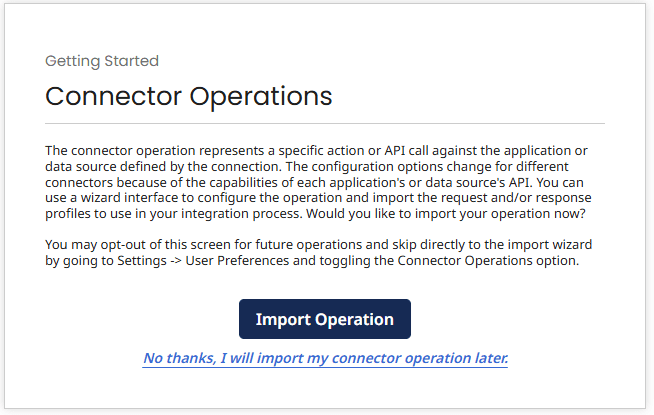Select the text 'Settings -> User Preferences'
Image resolution: width=654 pixels, height=415 pixels.
coord(194,262)
